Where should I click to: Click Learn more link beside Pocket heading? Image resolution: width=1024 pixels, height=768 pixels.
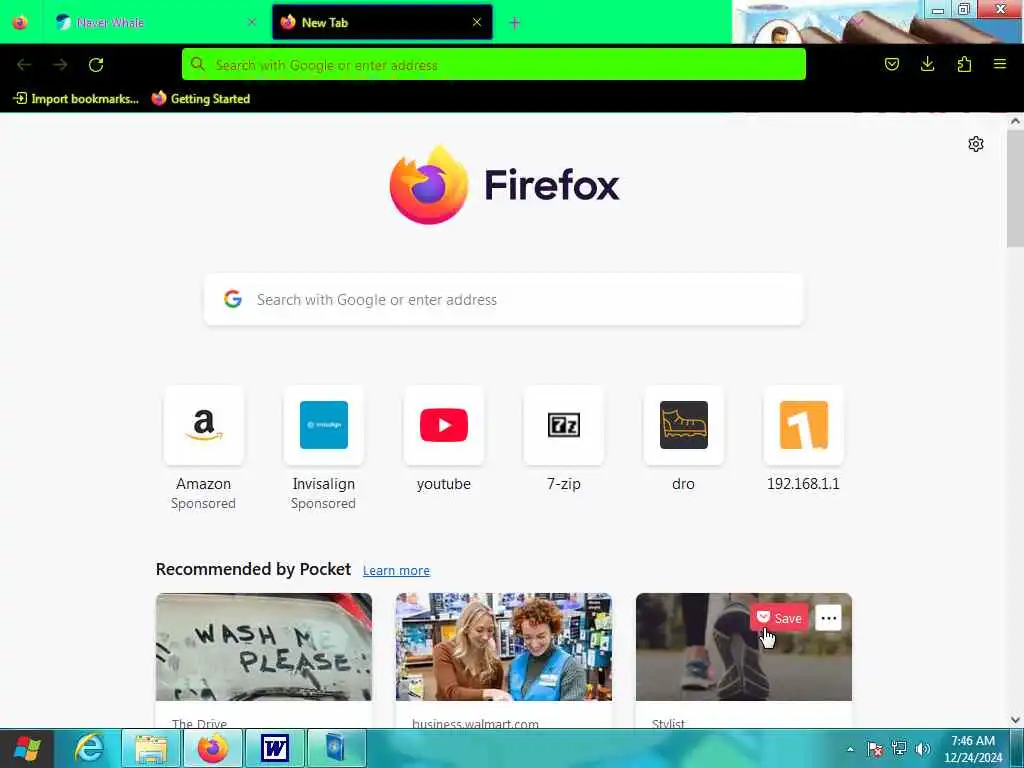click(396, 571)
